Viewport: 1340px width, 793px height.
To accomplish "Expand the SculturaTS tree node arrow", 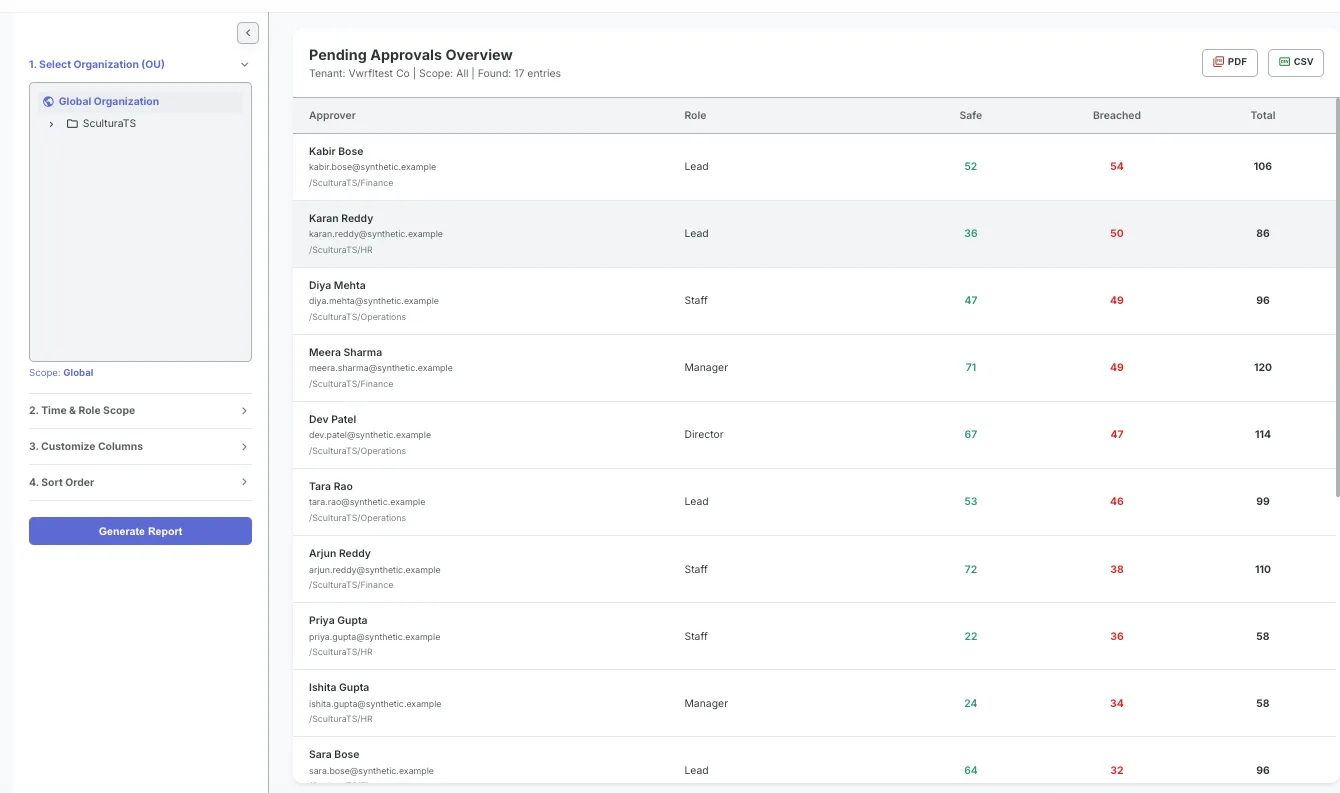I will click(52, 124).
